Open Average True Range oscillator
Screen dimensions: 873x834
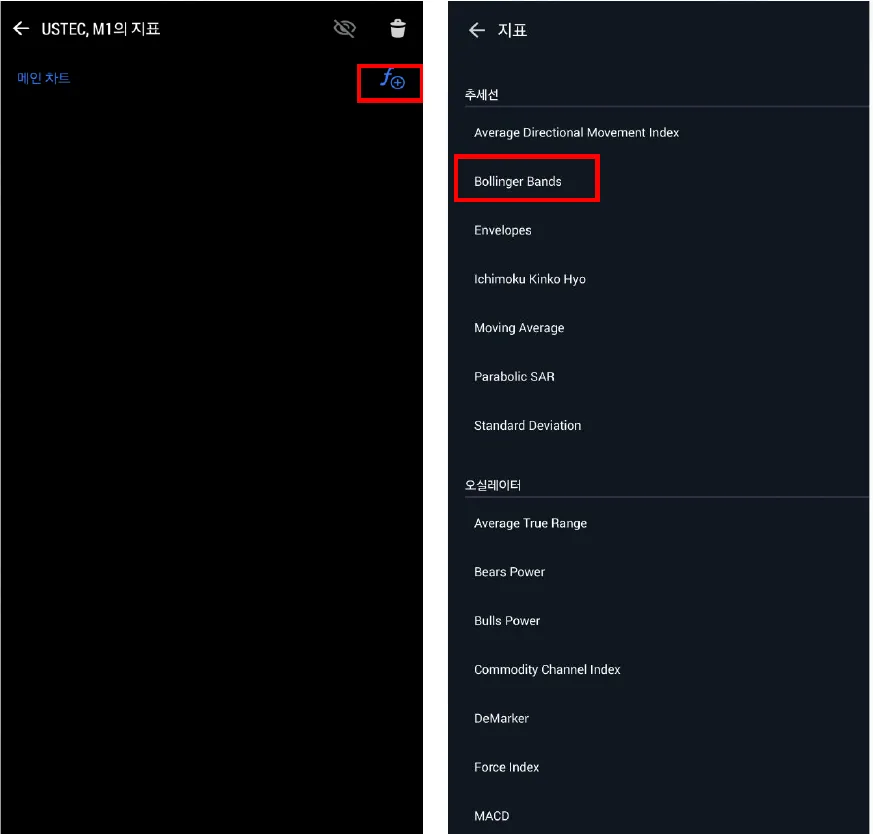coord(530,523)
